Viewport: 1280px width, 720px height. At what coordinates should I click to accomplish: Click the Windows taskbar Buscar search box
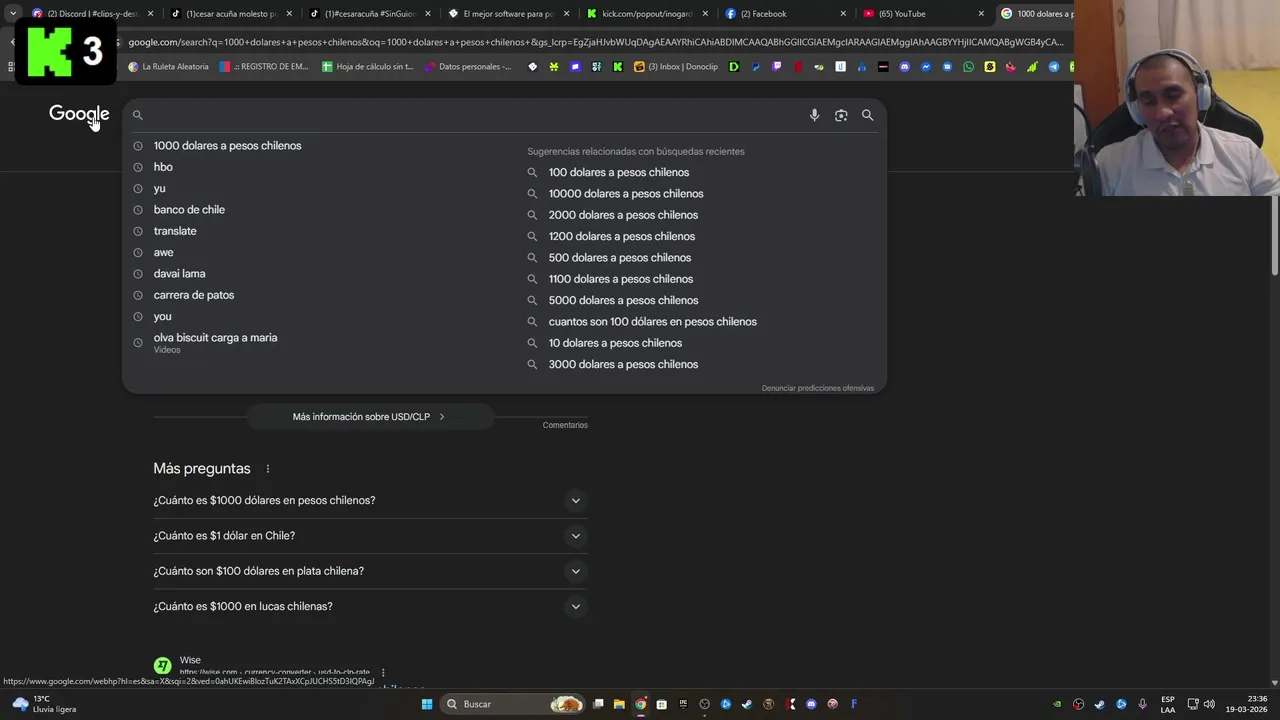(513, 704)
